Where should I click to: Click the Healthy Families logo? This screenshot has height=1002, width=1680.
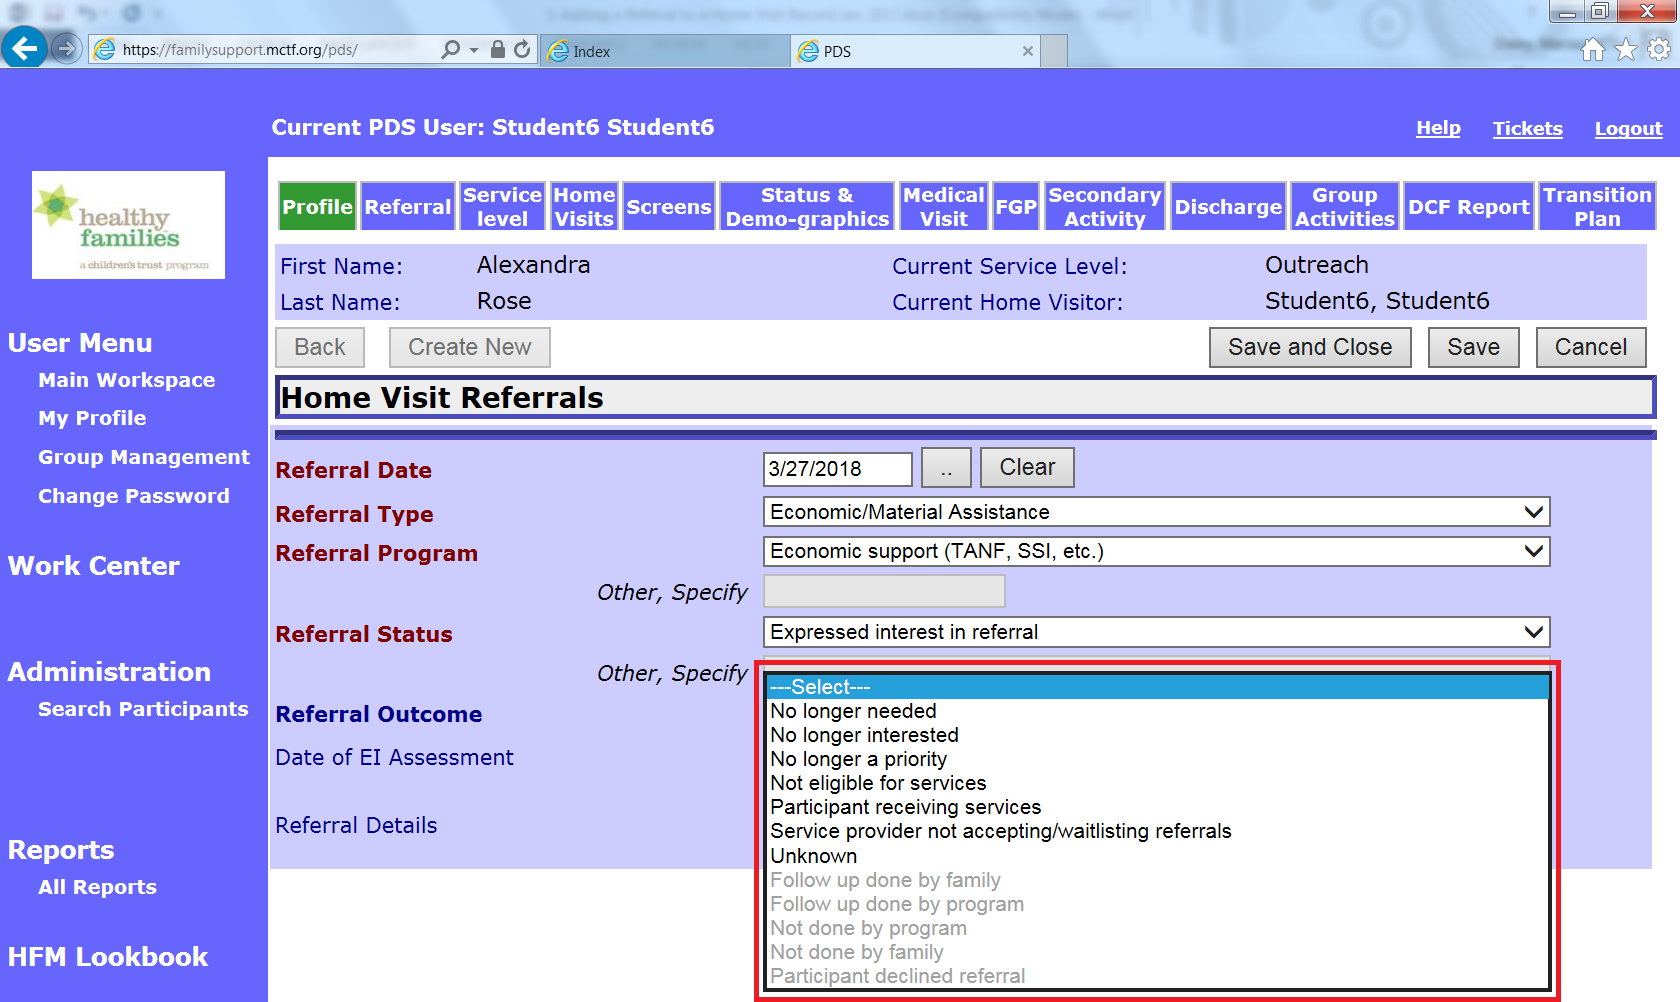tap(128, 225)
